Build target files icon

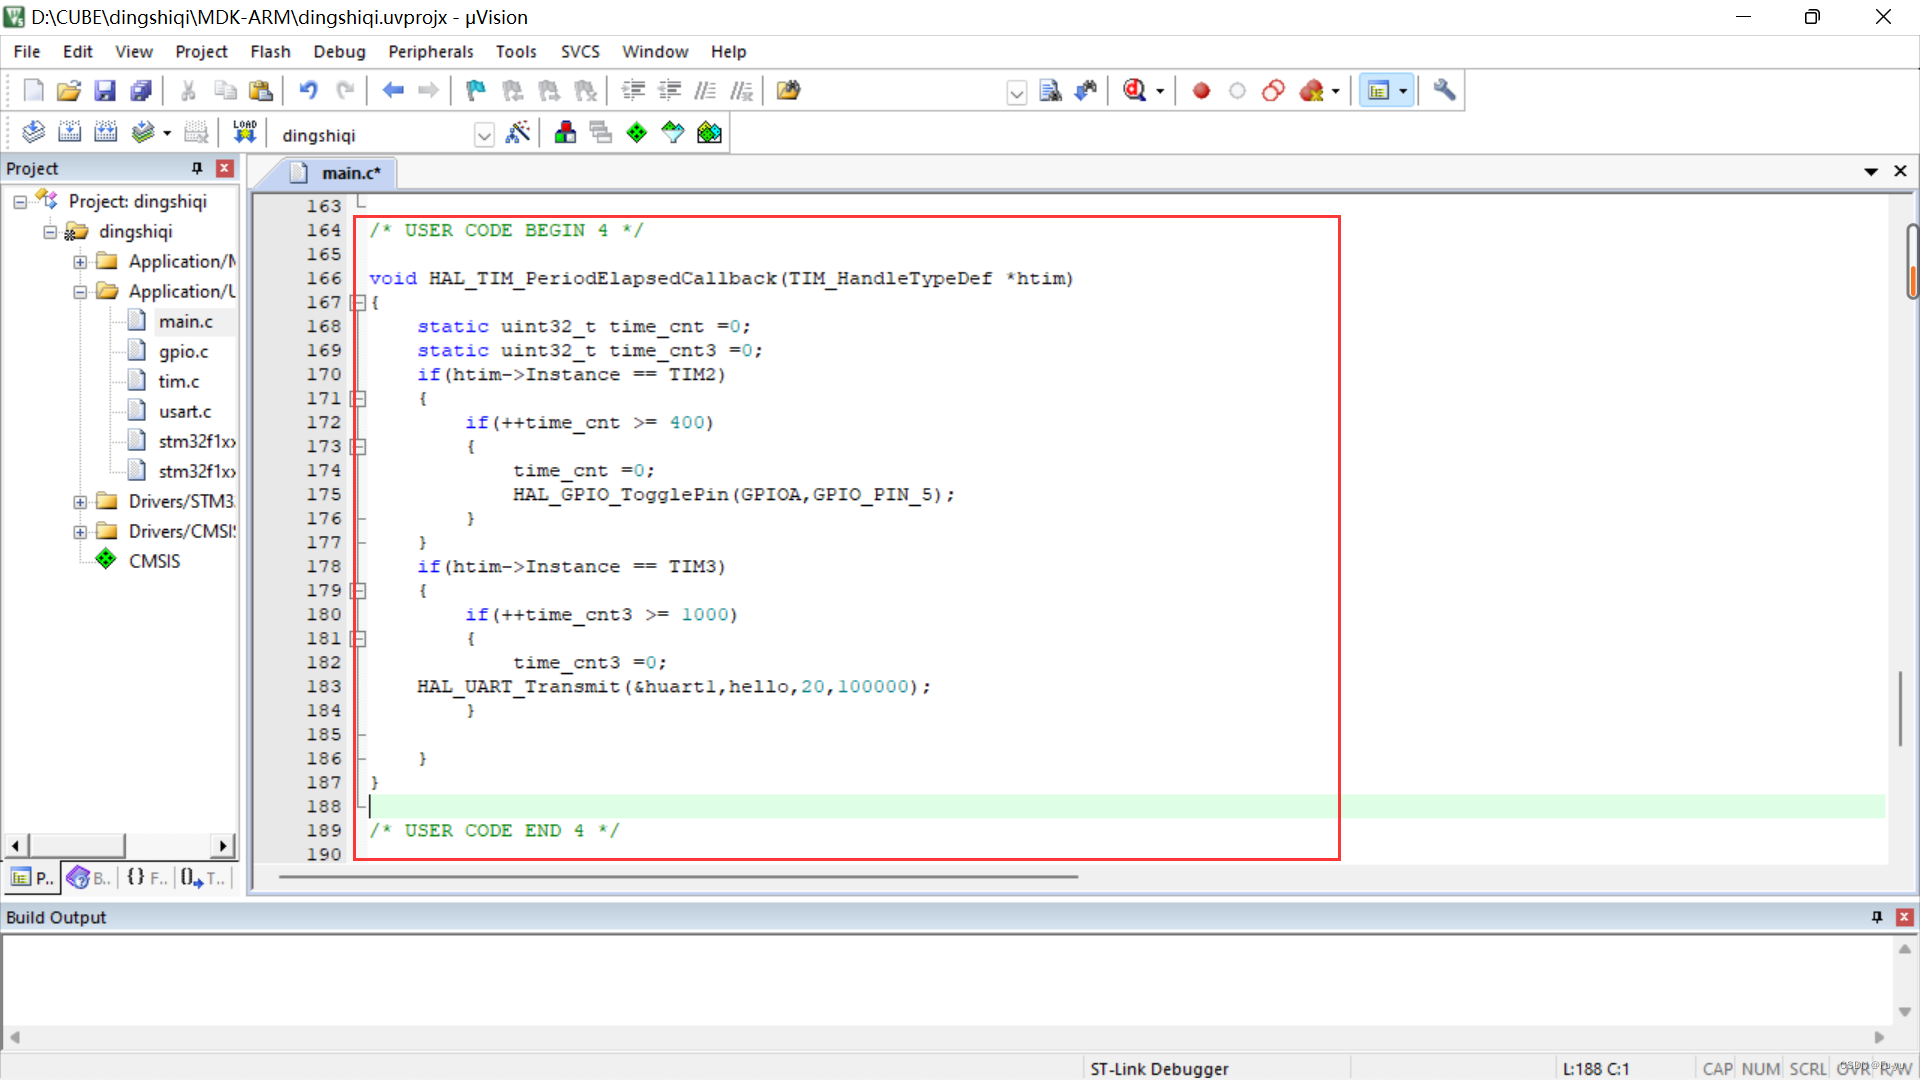click(69, 132)
